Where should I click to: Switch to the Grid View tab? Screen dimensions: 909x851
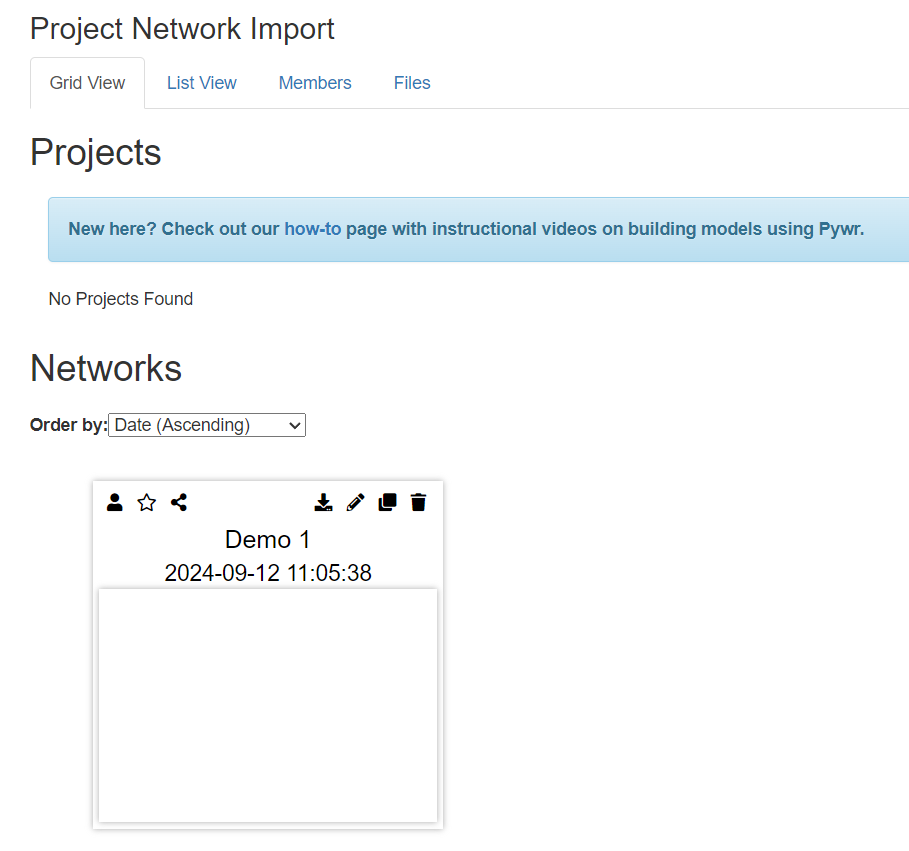click(x=87, y=83)
